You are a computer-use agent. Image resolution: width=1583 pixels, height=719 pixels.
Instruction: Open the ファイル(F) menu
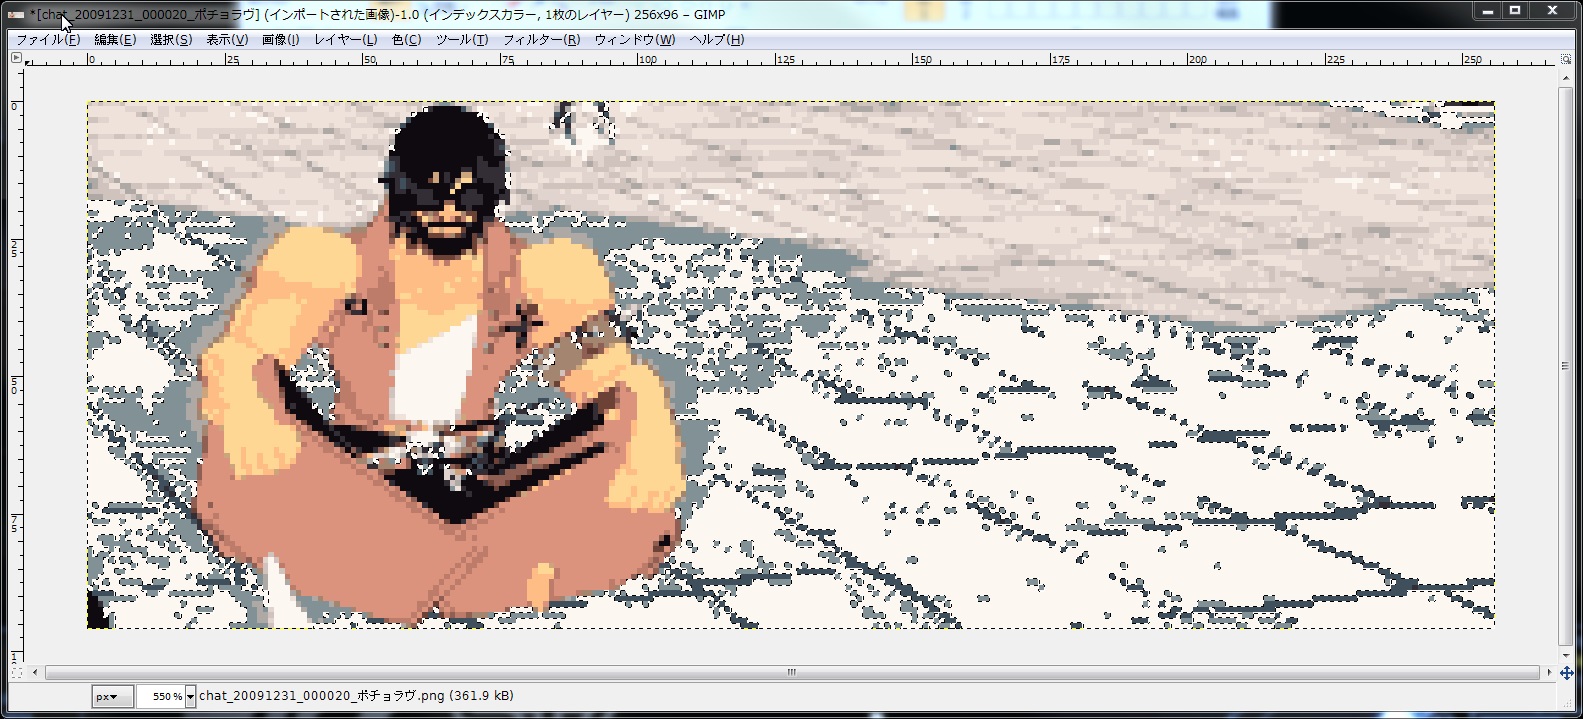click(x=48, y=40)
